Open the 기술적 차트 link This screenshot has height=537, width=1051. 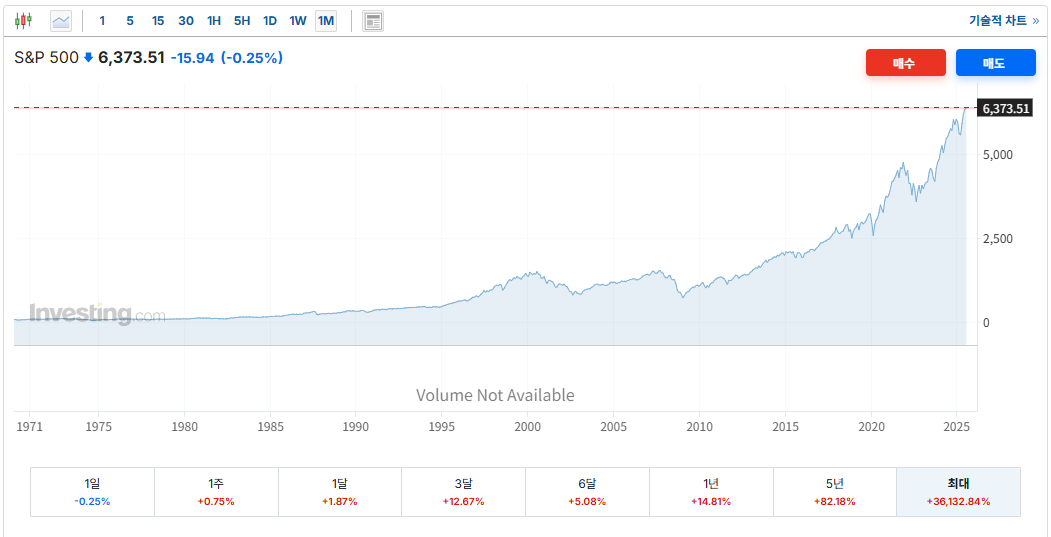1003,20
